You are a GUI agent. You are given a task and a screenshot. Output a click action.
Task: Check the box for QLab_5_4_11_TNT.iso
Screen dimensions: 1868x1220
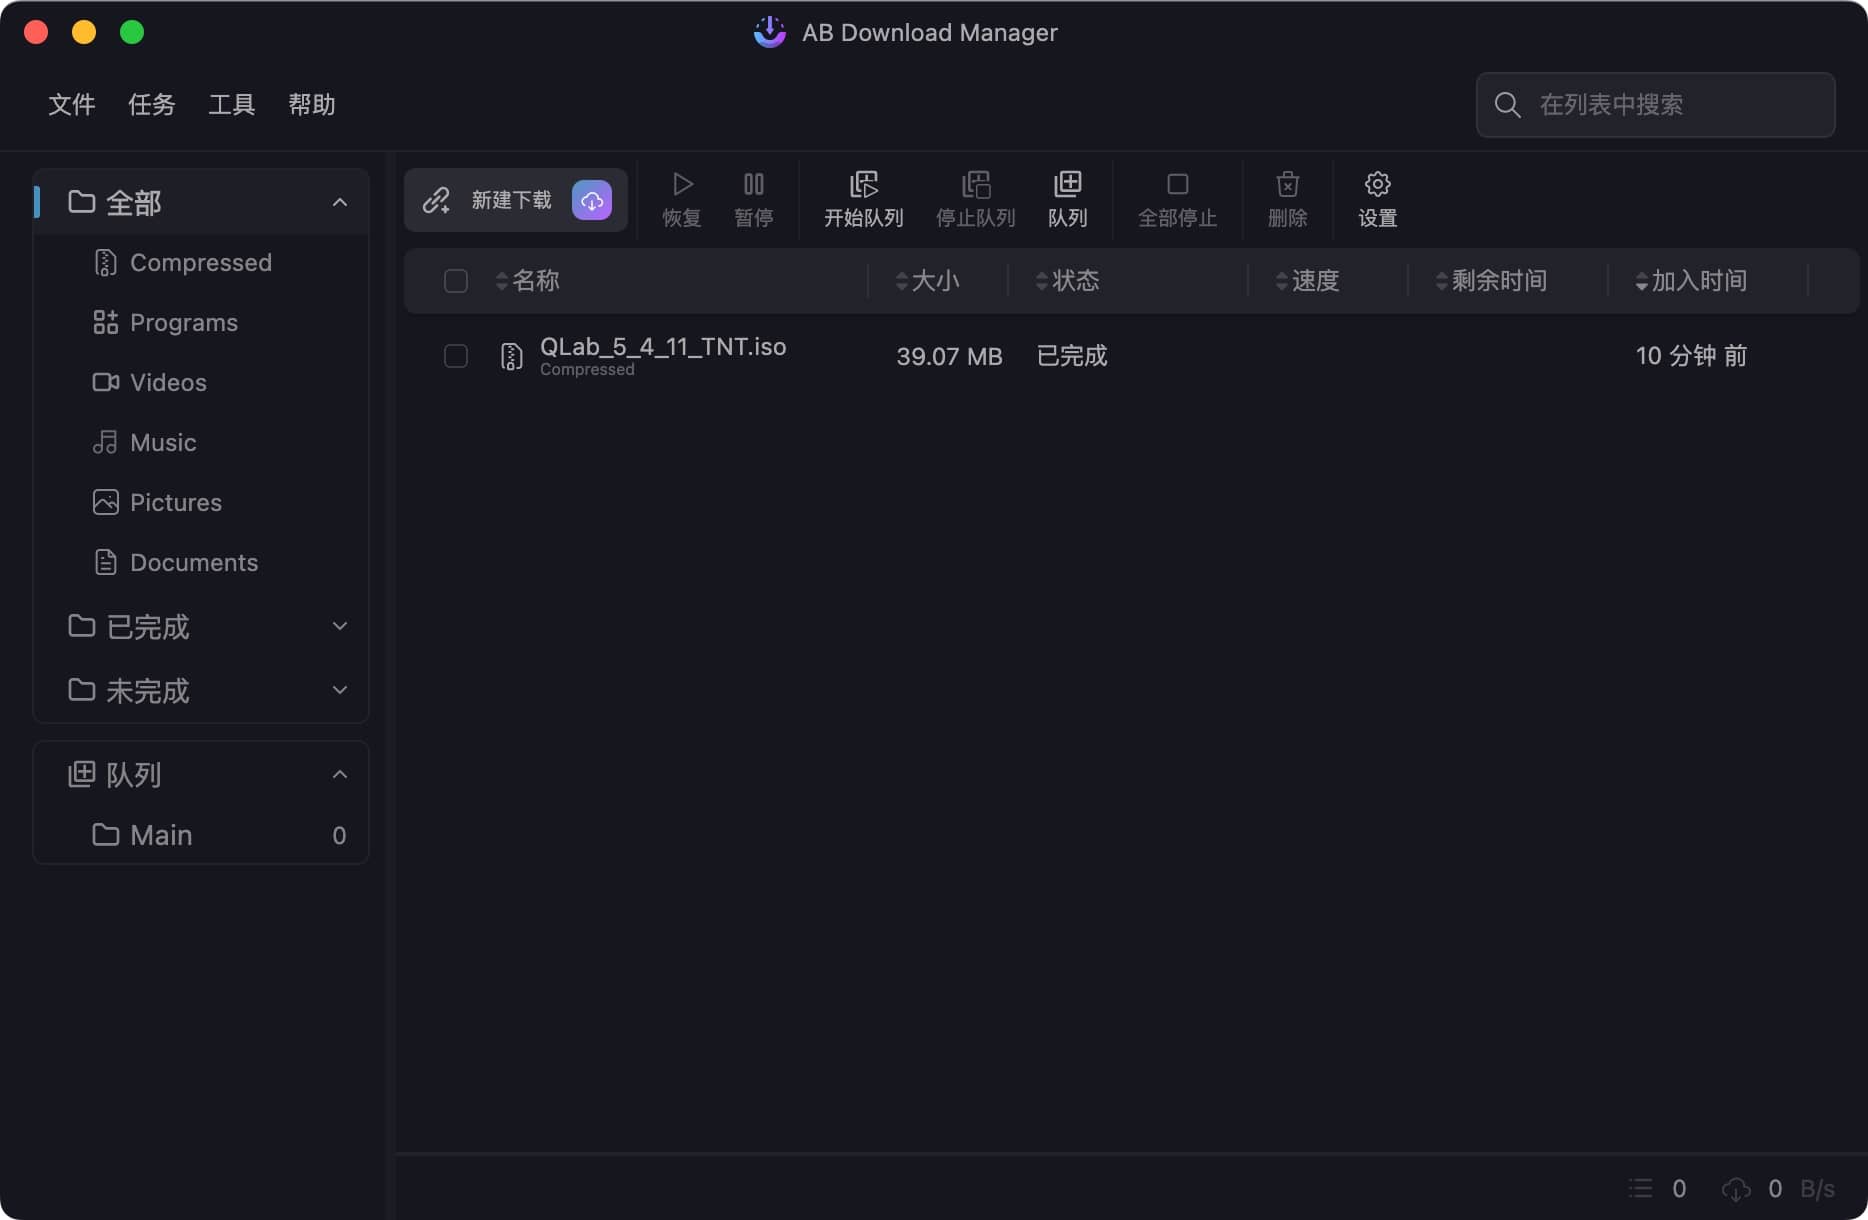(x=456, y=356)
